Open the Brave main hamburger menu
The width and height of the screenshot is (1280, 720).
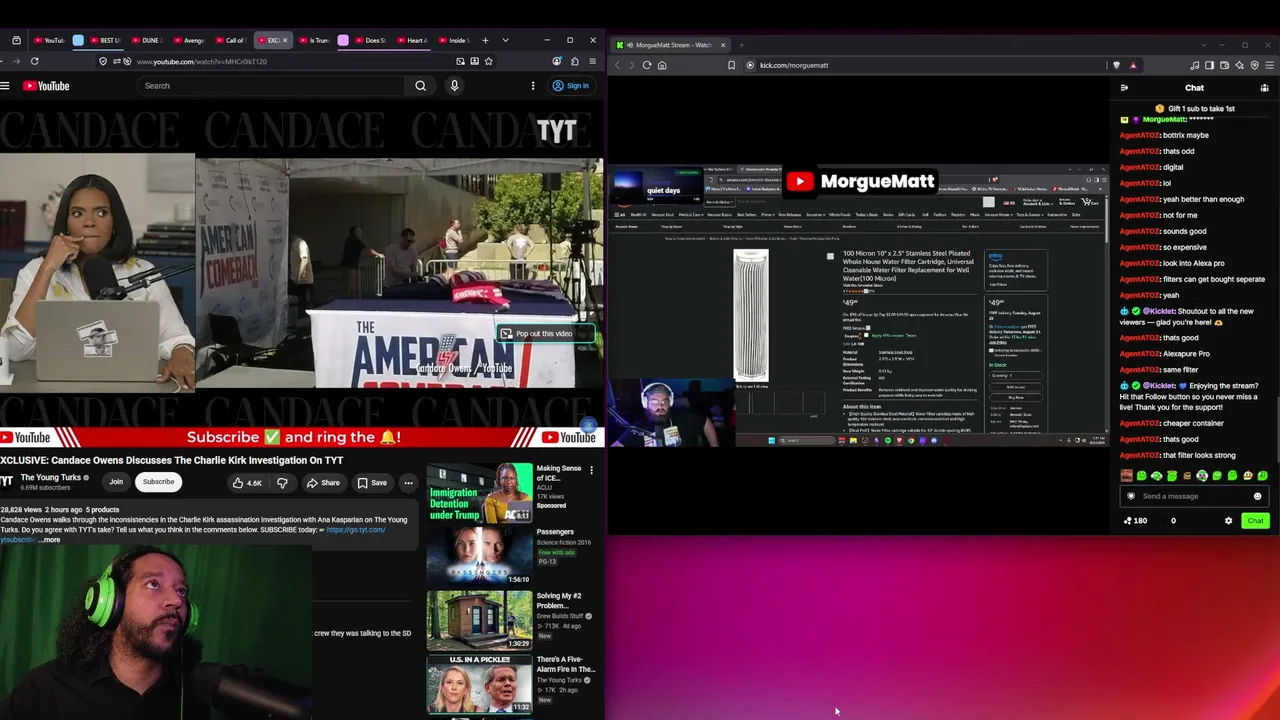[1270, 65]
